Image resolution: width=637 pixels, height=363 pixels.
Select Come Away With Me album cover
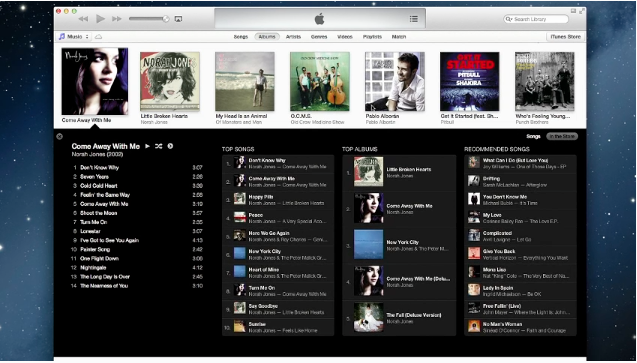[95, 81]
